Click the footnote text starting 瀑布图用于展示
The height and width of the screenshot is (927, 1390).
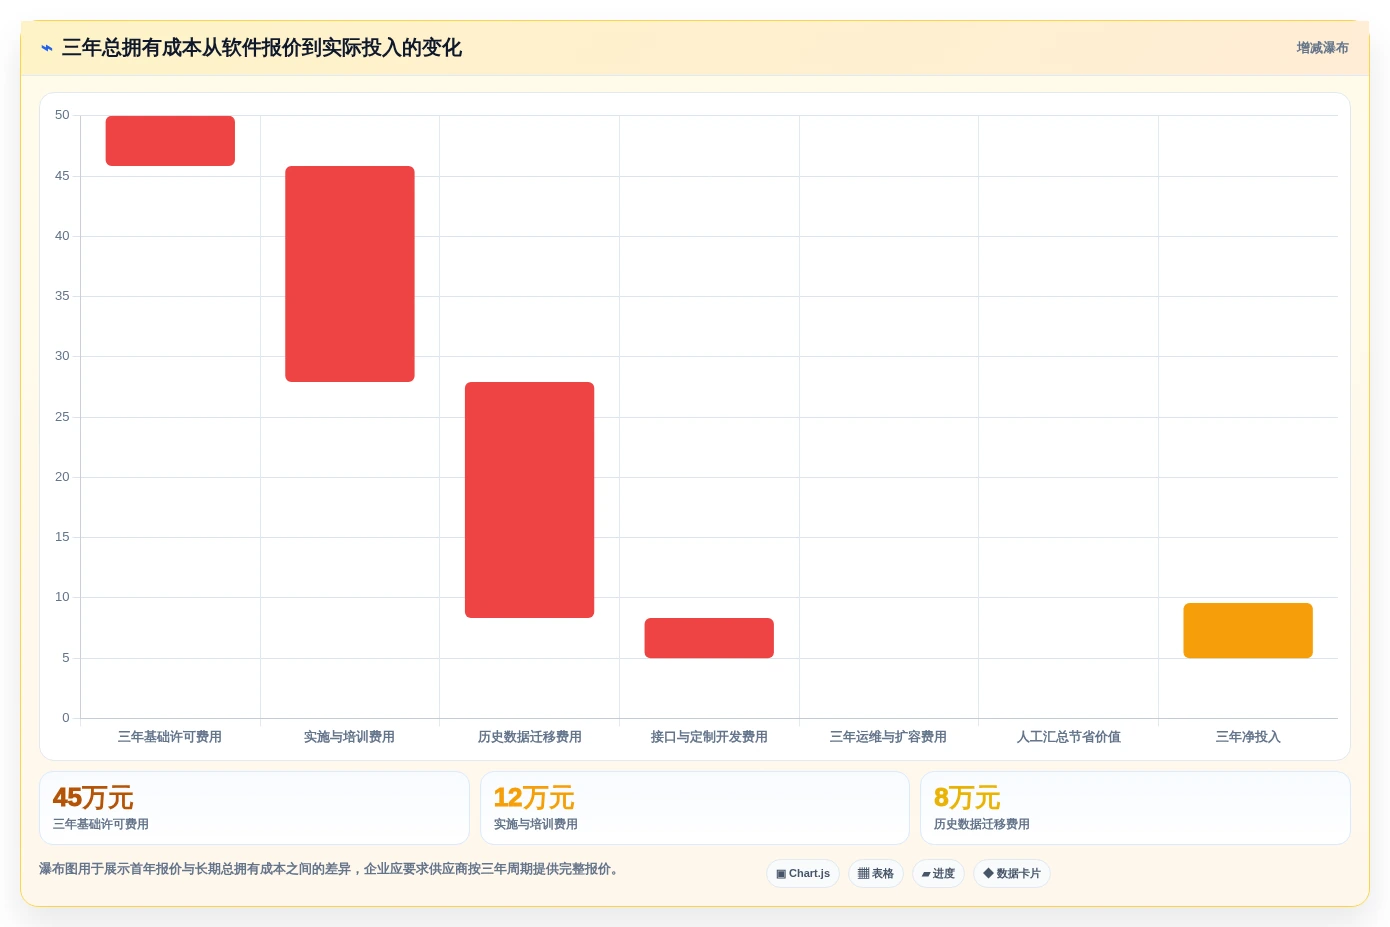click(331, 869)
